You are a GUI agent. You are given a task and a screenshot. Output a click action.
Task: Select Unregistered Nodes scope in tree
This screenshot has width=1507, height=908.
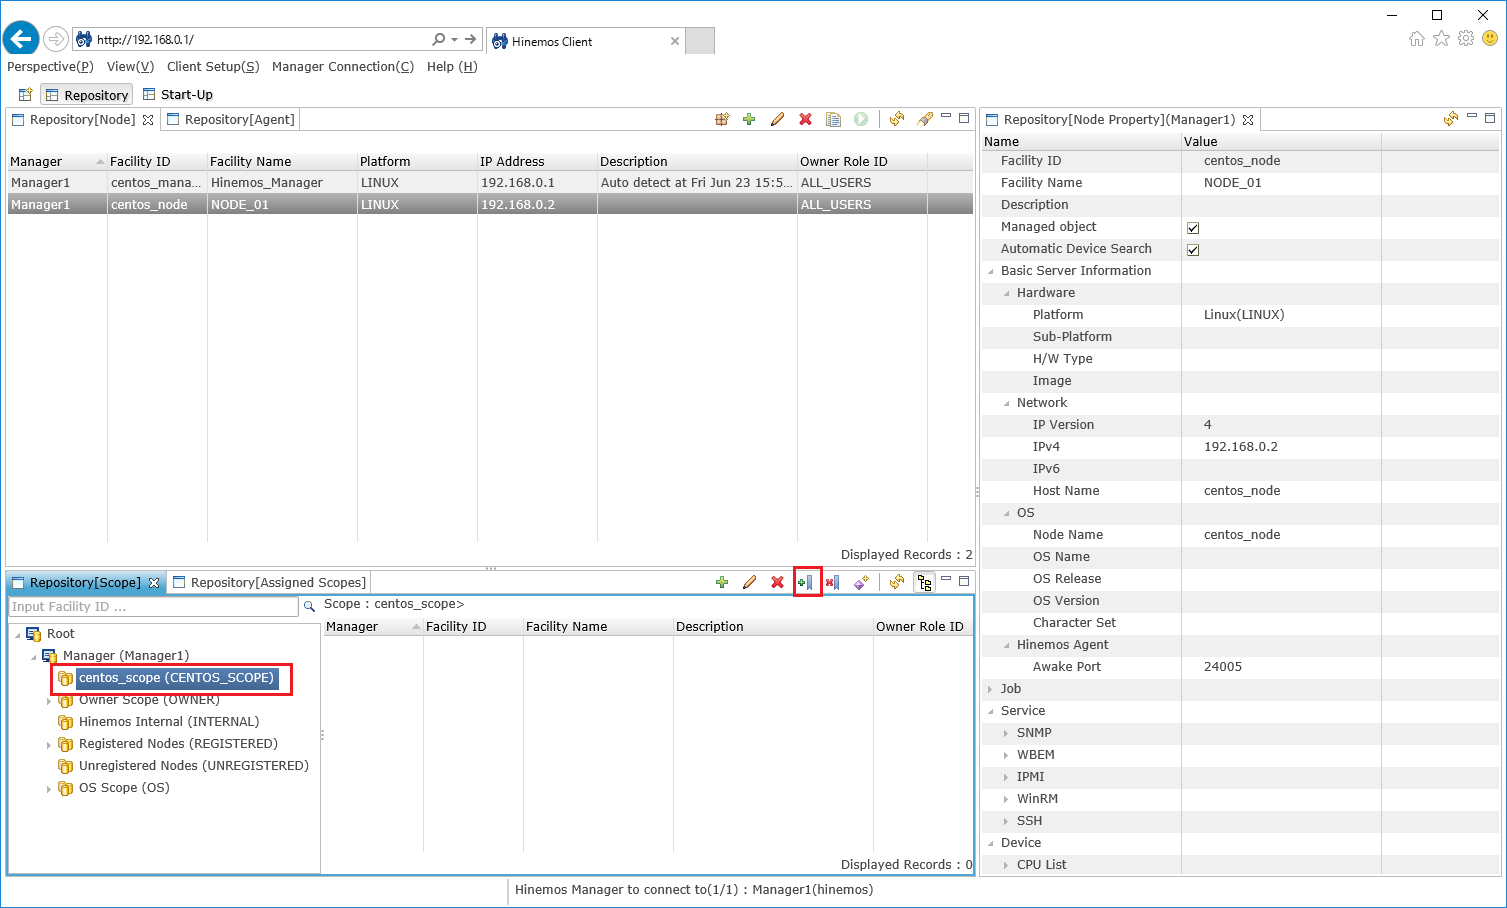tap(194, 766)
